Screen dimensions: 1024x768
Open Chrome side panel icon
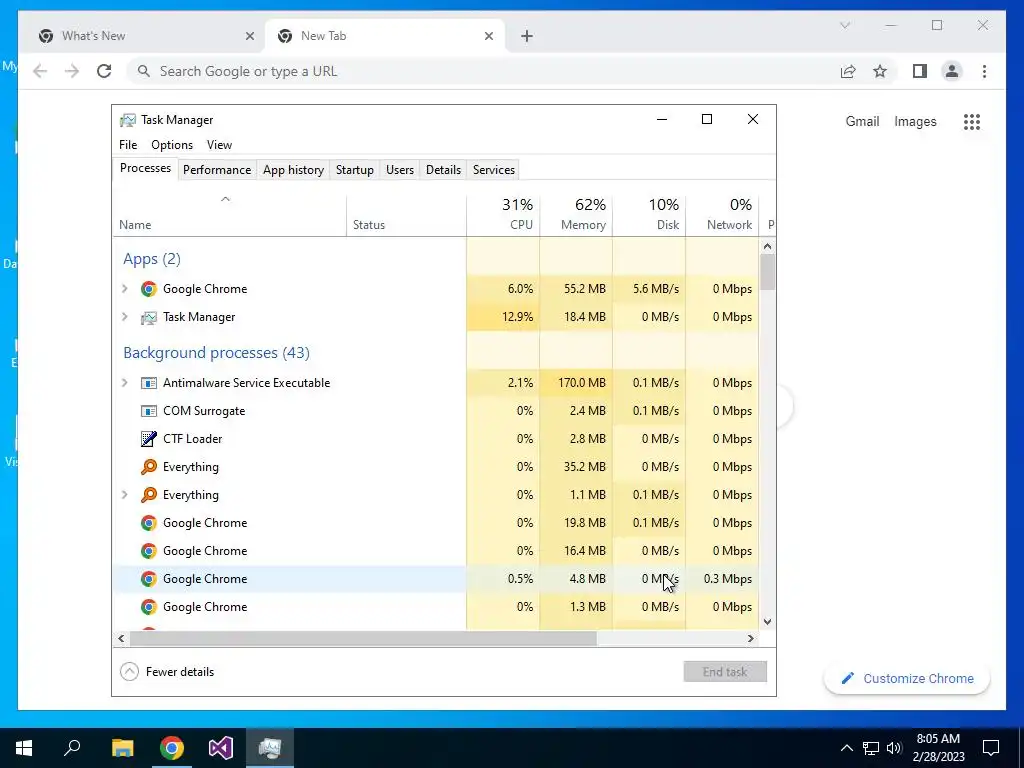[920, 71]
